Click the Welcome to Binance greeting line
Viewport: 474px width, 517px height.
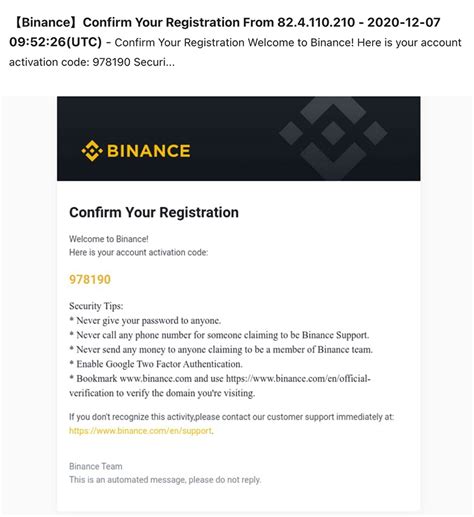point(109,239)
